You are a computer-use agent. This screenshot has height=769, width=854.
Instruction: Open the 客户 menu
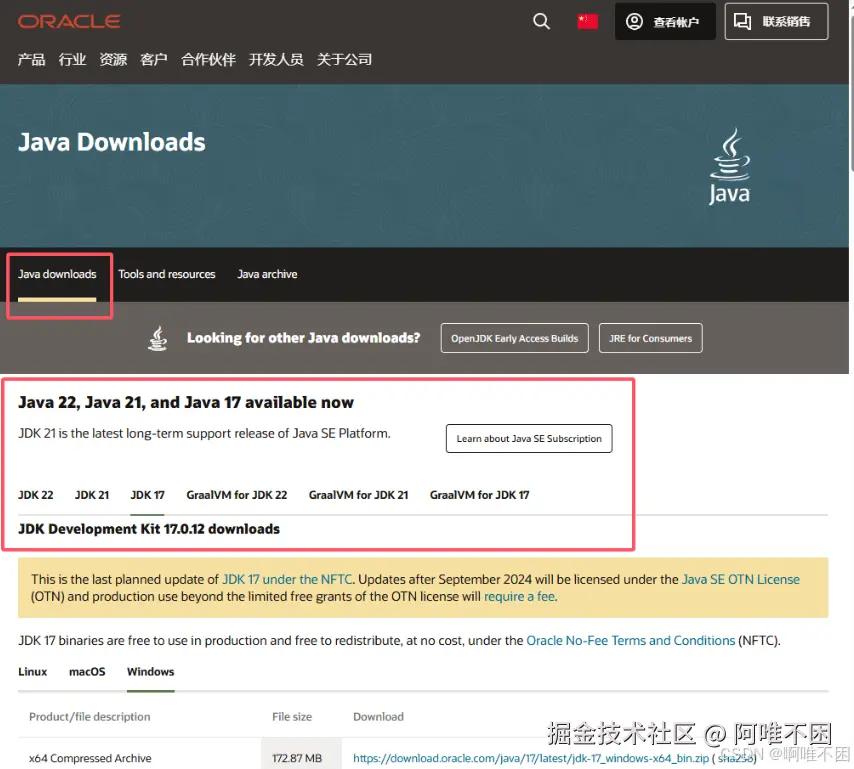[x=154, y=59]
